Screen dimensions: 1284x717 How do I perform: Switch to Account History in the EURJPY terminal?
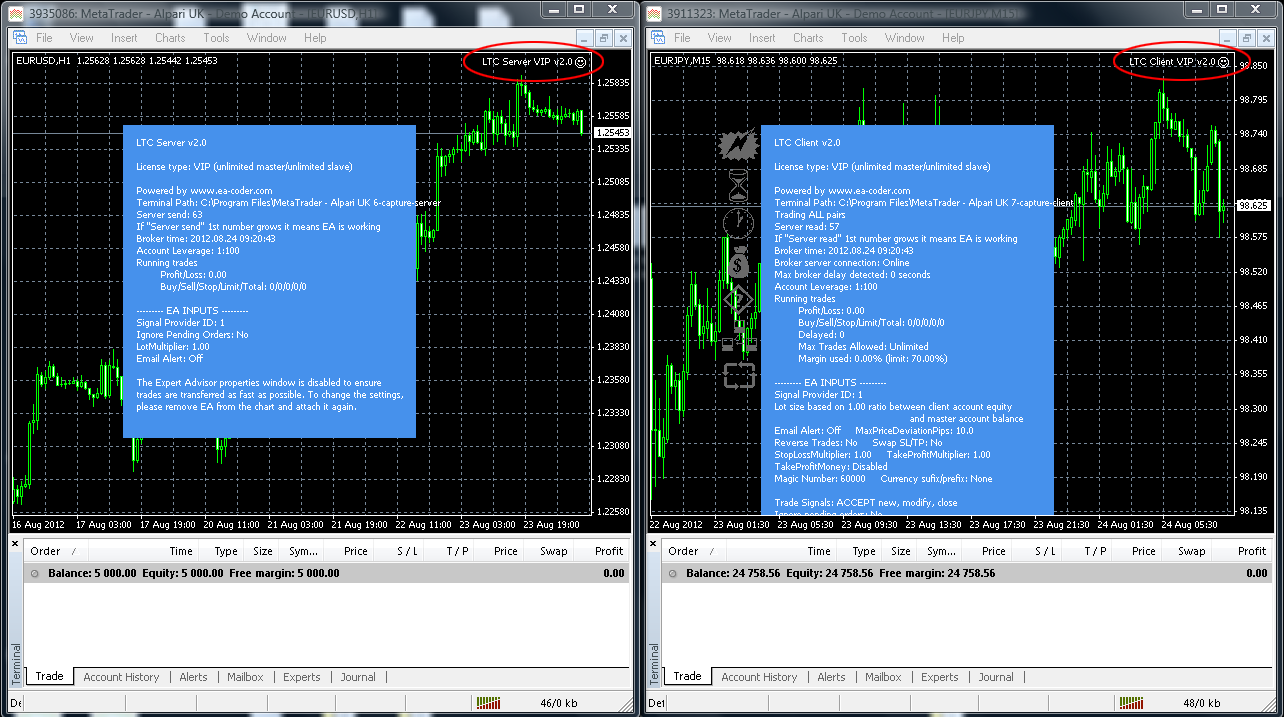(x=759, y=677)
